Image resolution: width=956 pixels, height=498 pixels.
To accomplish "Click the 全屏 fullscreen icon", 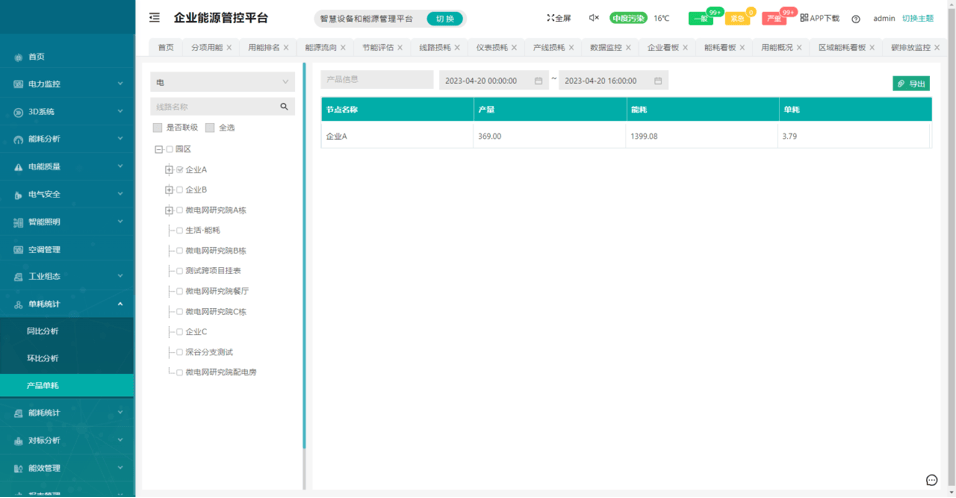I will pyautogui.click(x=550, y=18).
